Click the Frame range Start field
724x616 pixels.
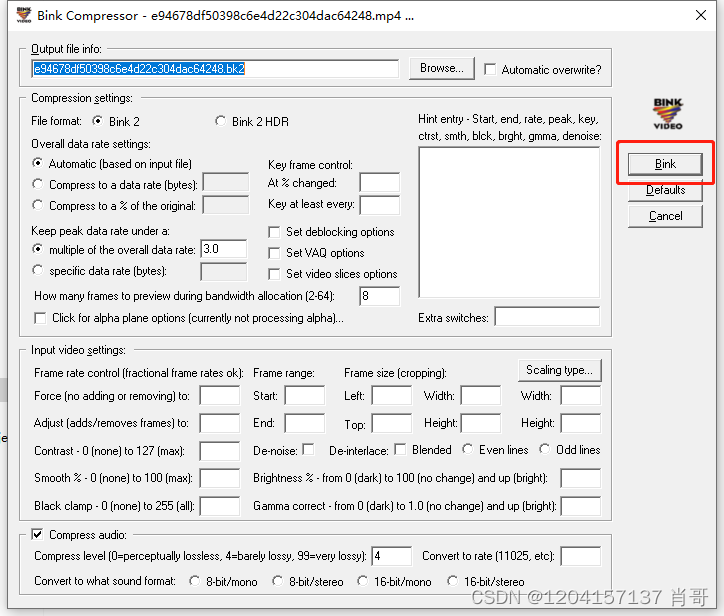click(x=305, y=396)
